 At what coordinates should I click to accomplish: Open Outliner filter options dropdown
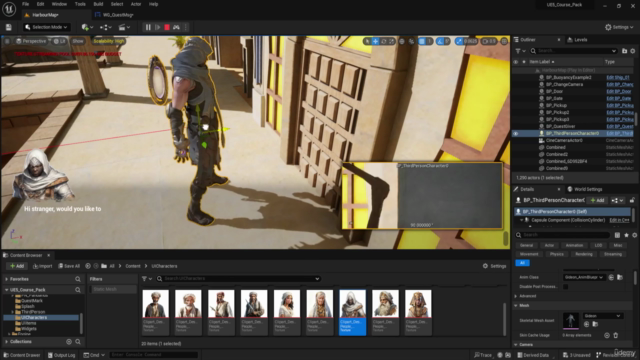(520, 51)
